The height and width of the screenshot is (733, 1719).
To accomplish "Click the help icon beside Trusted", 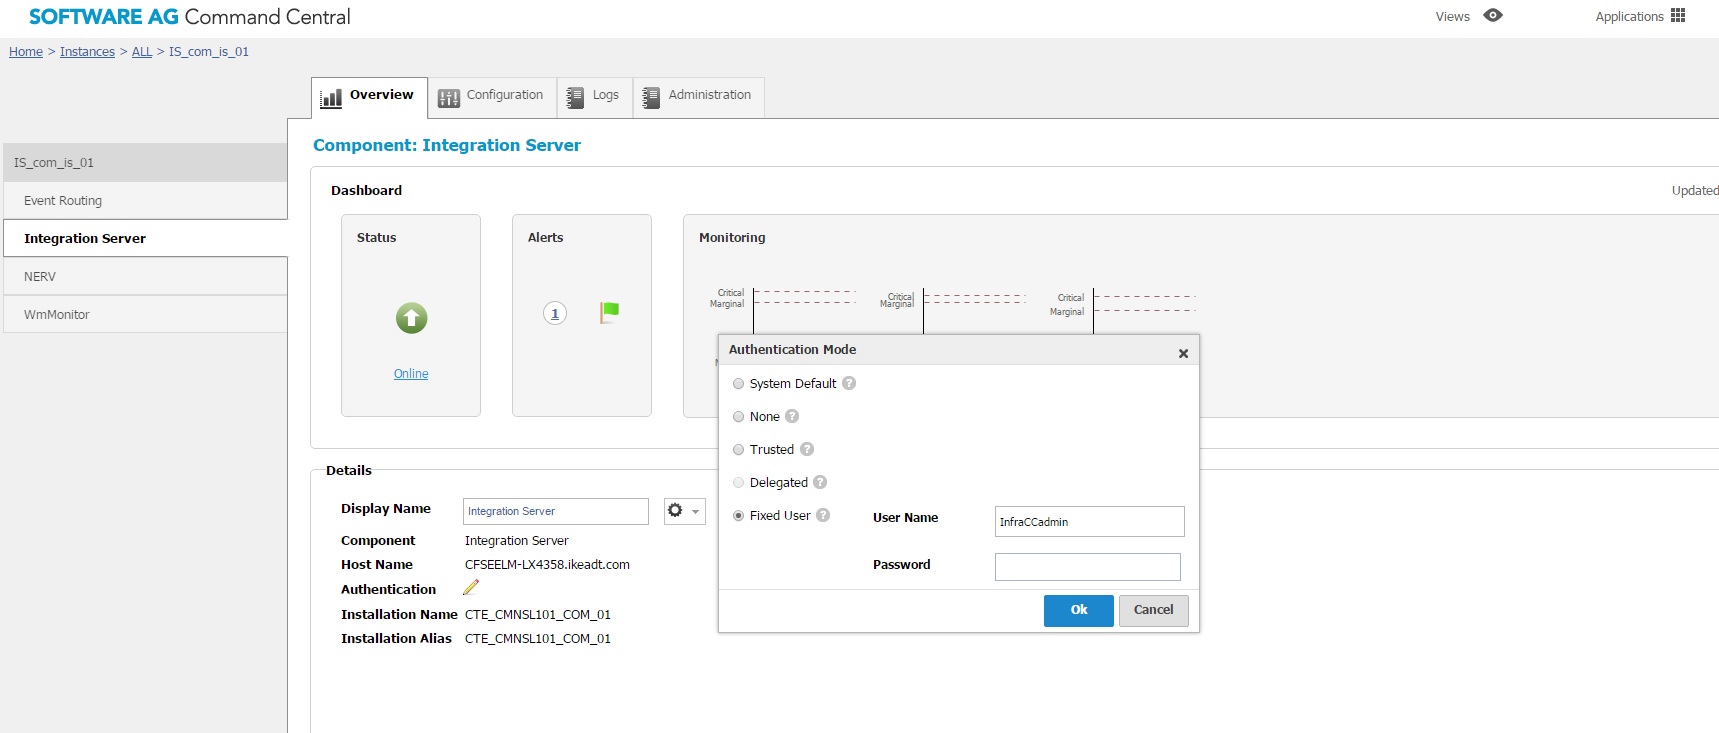I will pos(807,449).
